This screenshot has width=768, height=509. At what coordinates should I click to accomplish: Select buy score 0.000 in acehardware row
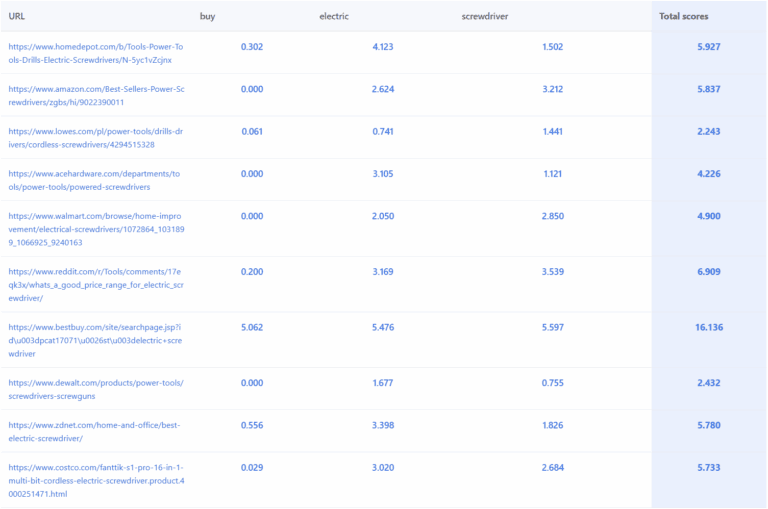coord(252,174)
